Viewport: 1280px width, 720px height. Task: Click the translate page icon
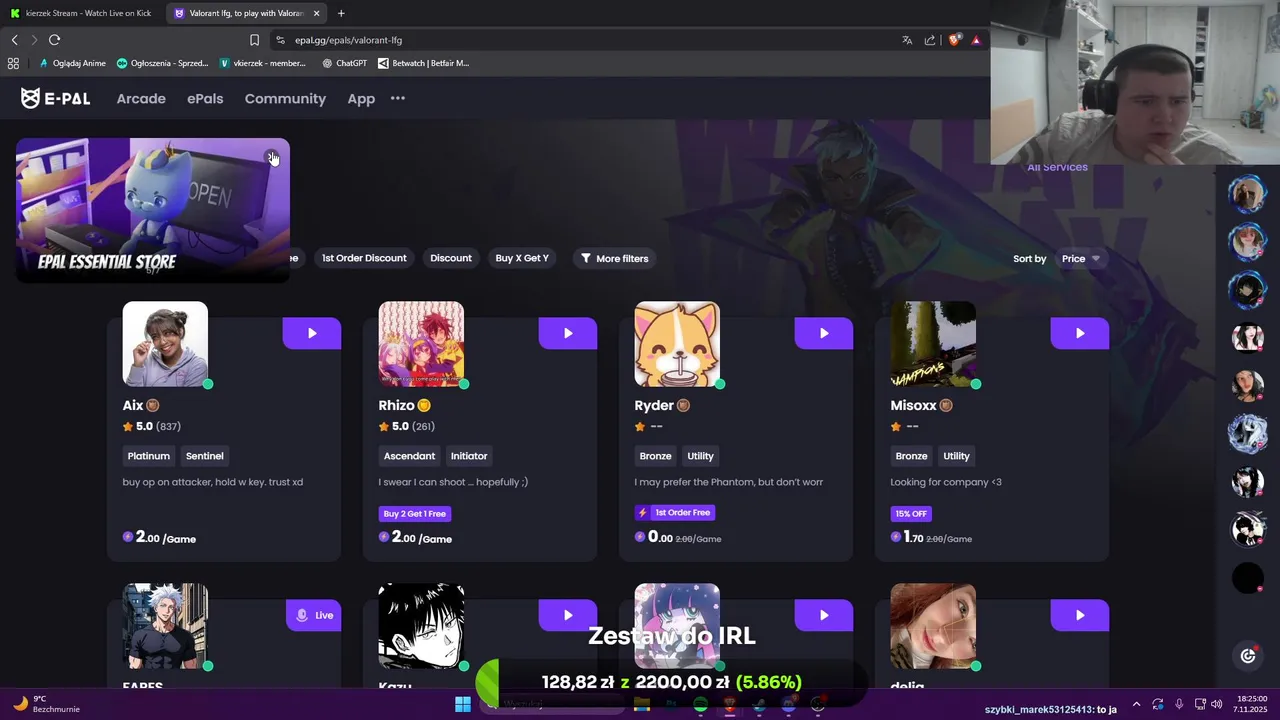click(907, 40)
